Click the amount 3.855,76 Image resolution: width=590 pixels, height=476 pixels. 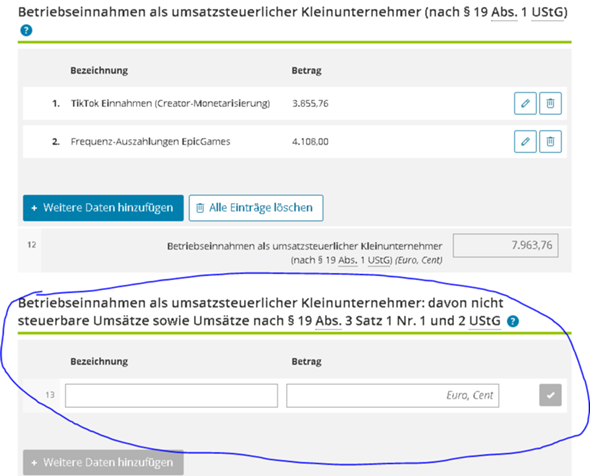pyautogui.click(x=310, y=103)
